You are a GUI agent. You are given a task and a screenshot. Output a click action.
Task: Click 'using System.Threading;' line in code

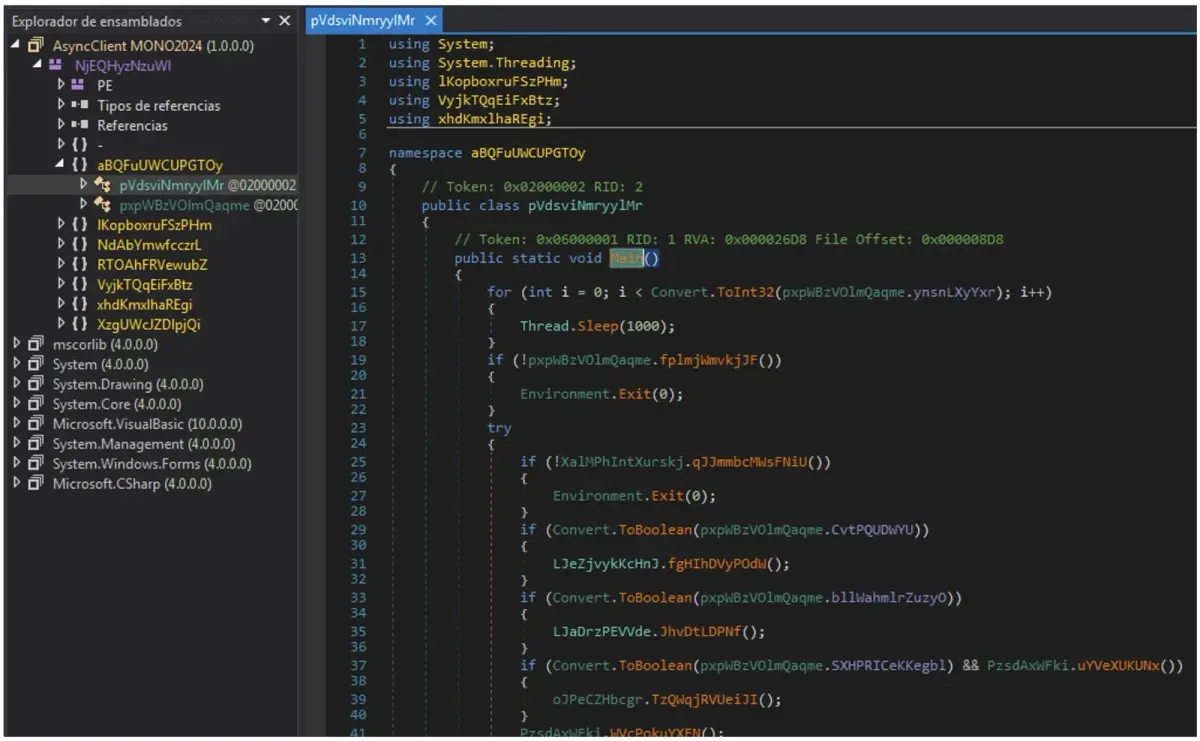pos(480,63)
